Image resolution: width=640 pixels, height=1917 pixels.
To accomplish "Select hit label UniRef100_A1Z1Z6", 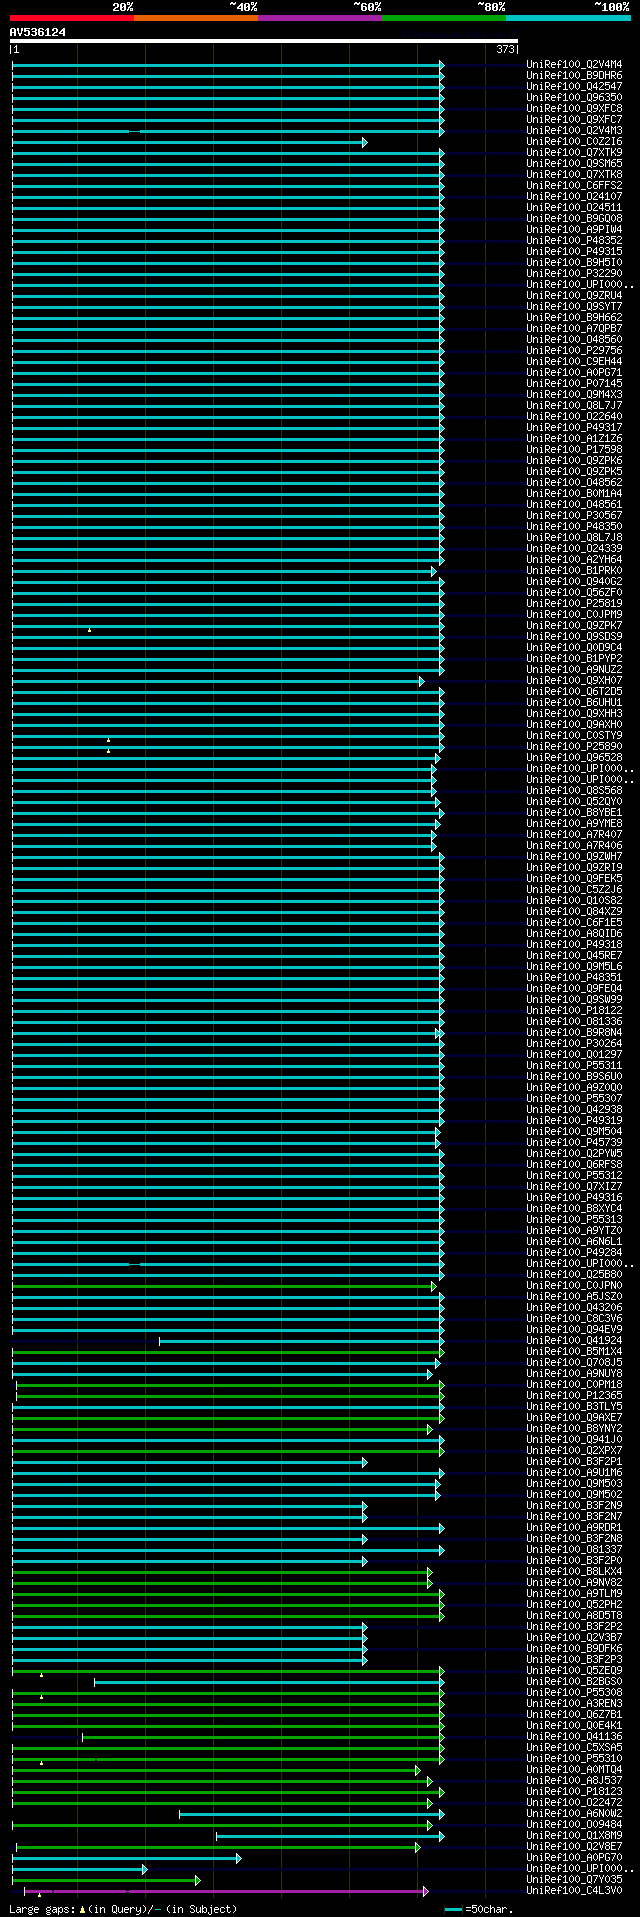I will point(575,438).
